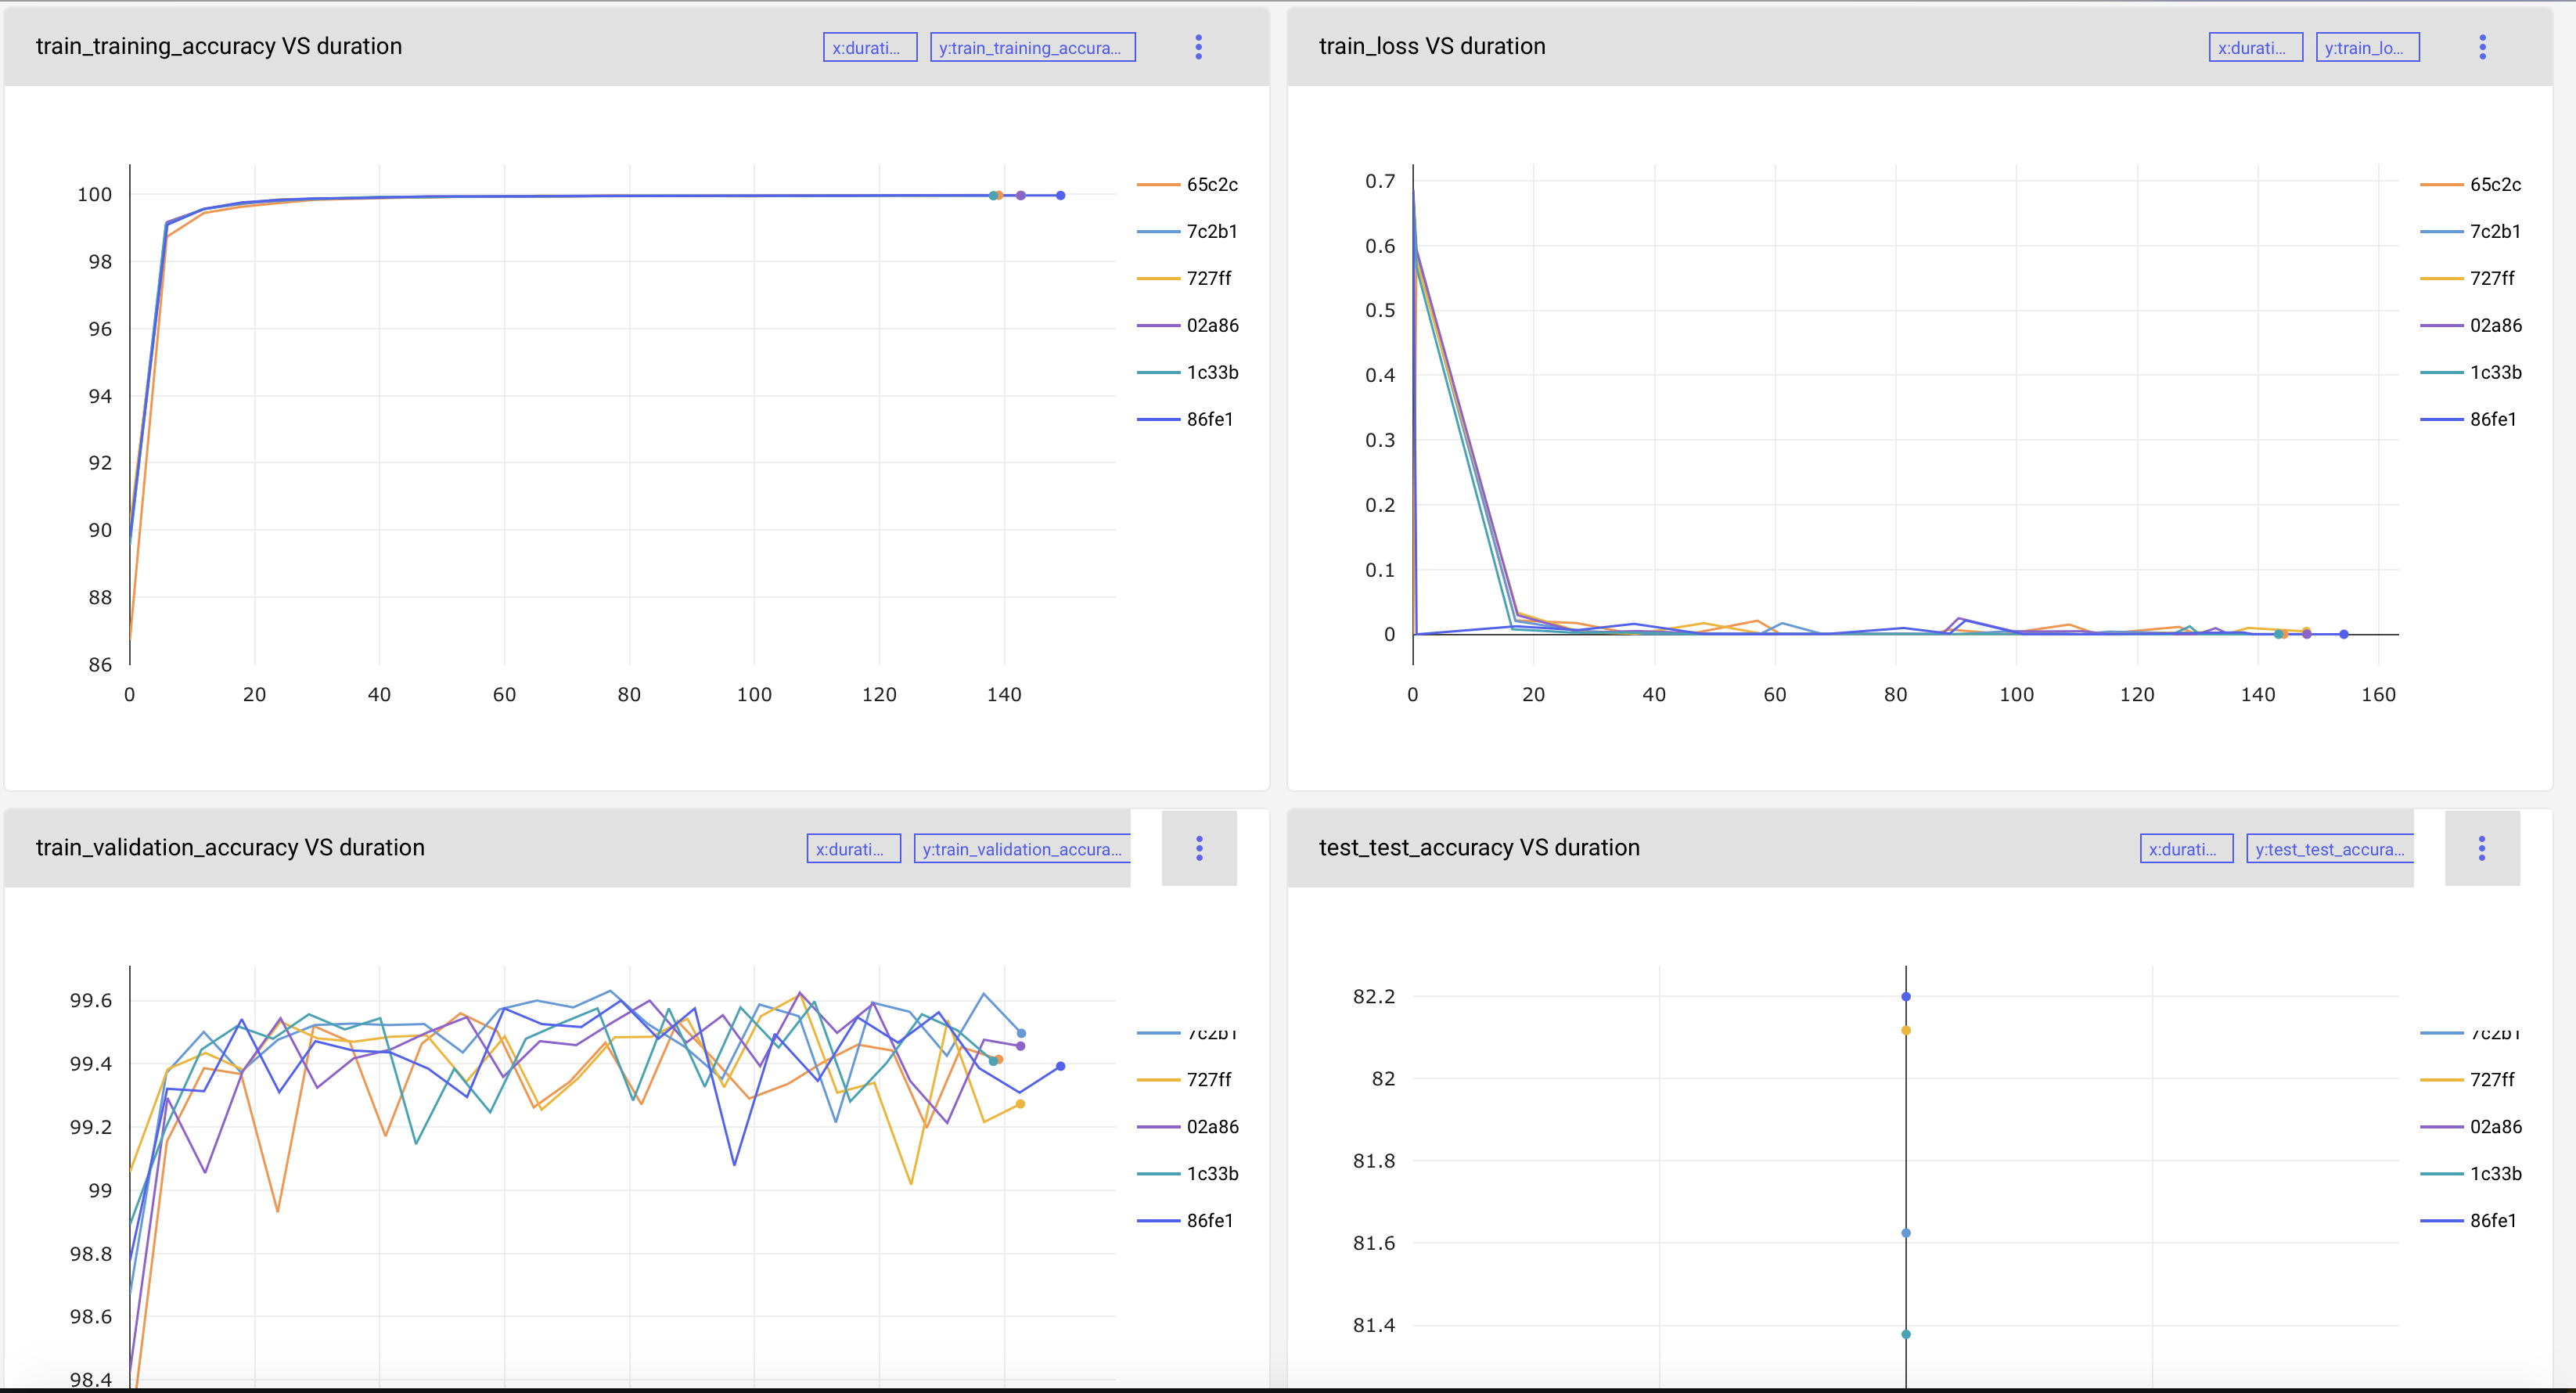Toggle 727ff series in validation accuracy legend
Viewport: 2576px width, 1393px height.
1208,1079
